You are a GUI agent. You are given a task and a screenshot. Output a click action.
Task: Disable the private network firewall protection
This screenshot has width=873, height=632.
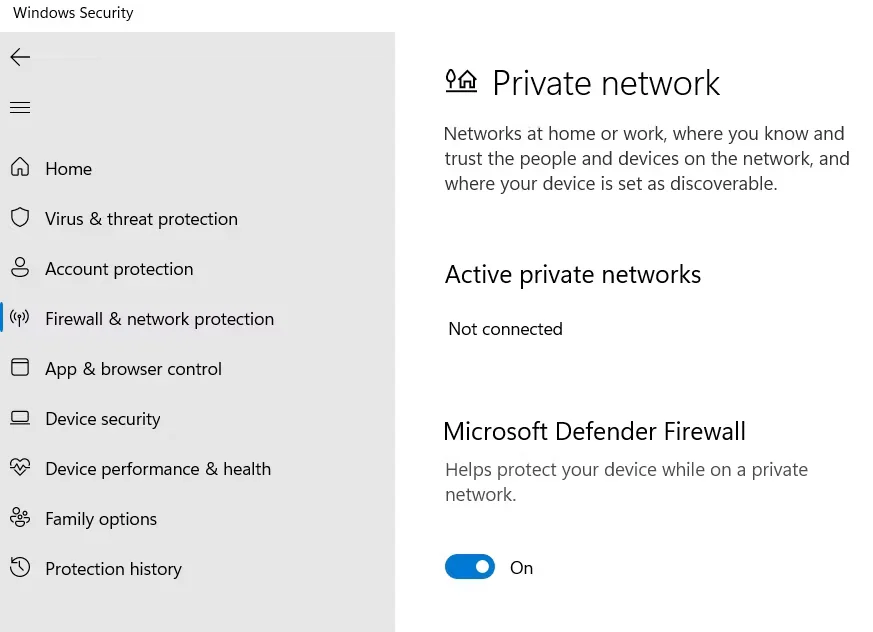pyautogui.click(x=470, y=566)
